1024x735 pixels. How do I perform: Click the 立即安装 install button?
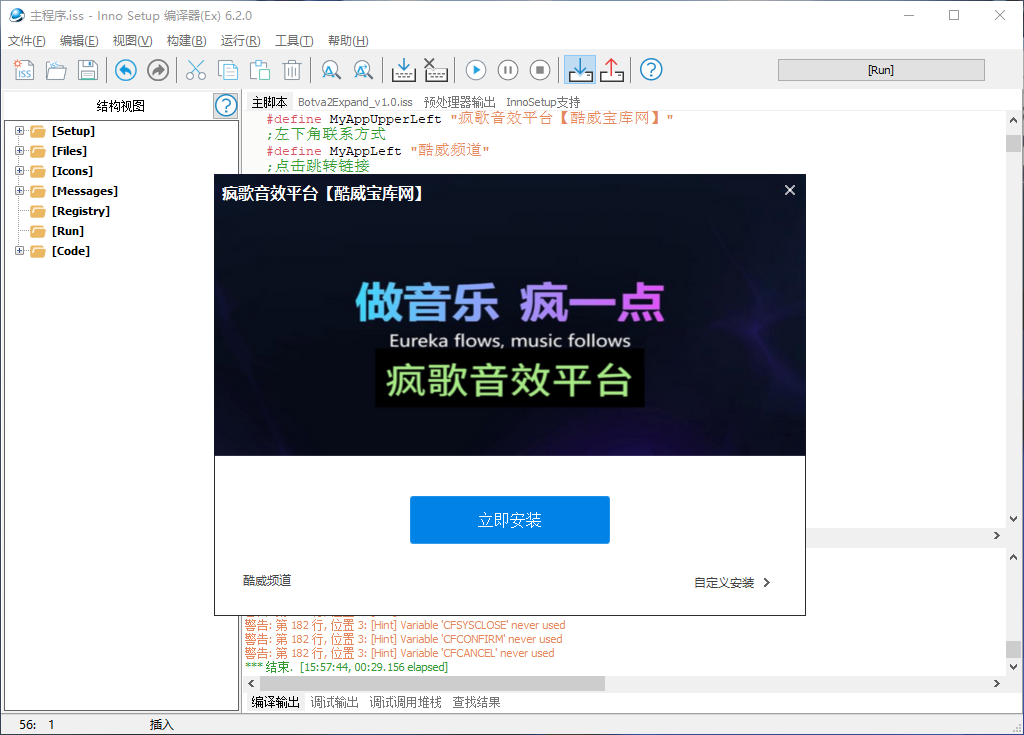click(x=510, y=520)
